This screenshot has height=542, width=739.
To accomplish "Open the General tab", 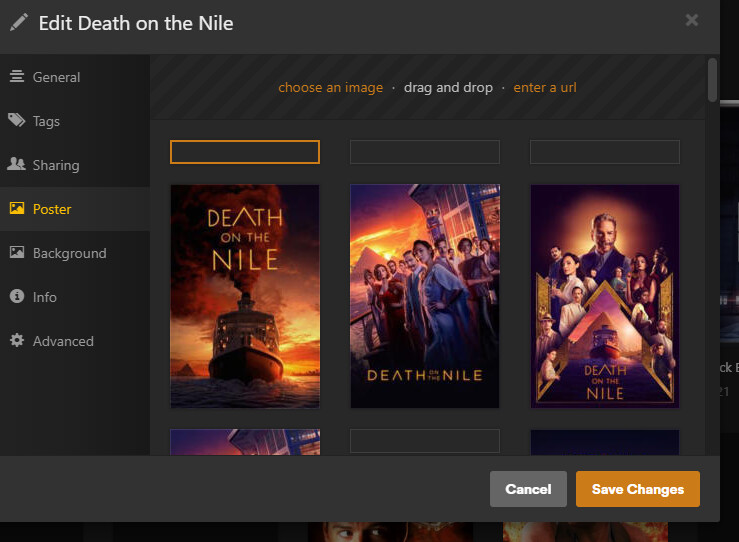I will (75, 77).
